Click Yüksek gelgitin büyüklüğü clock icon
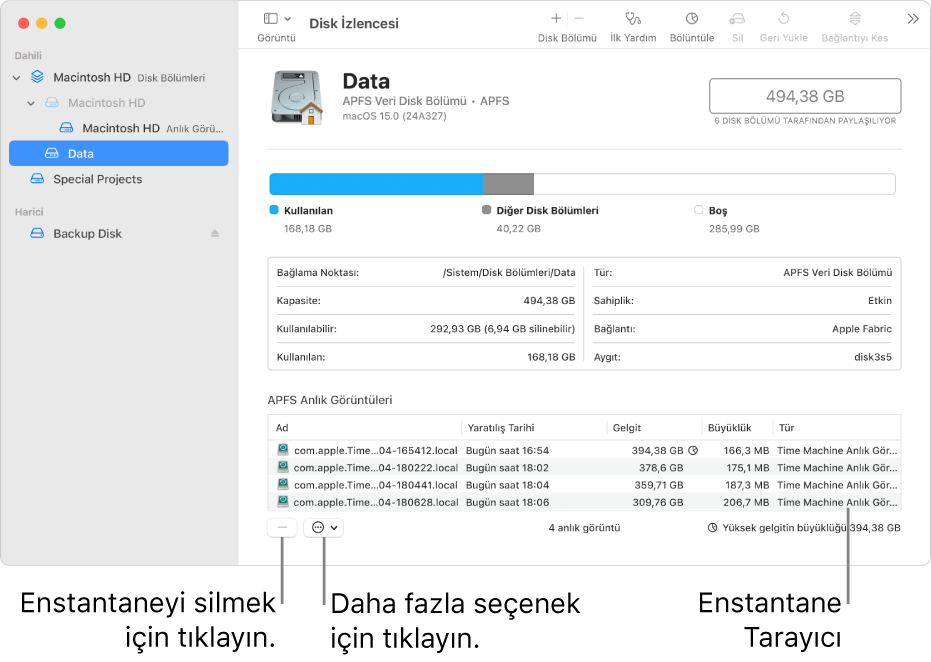This screenshot has height=662, width=931. click(712, 528)
